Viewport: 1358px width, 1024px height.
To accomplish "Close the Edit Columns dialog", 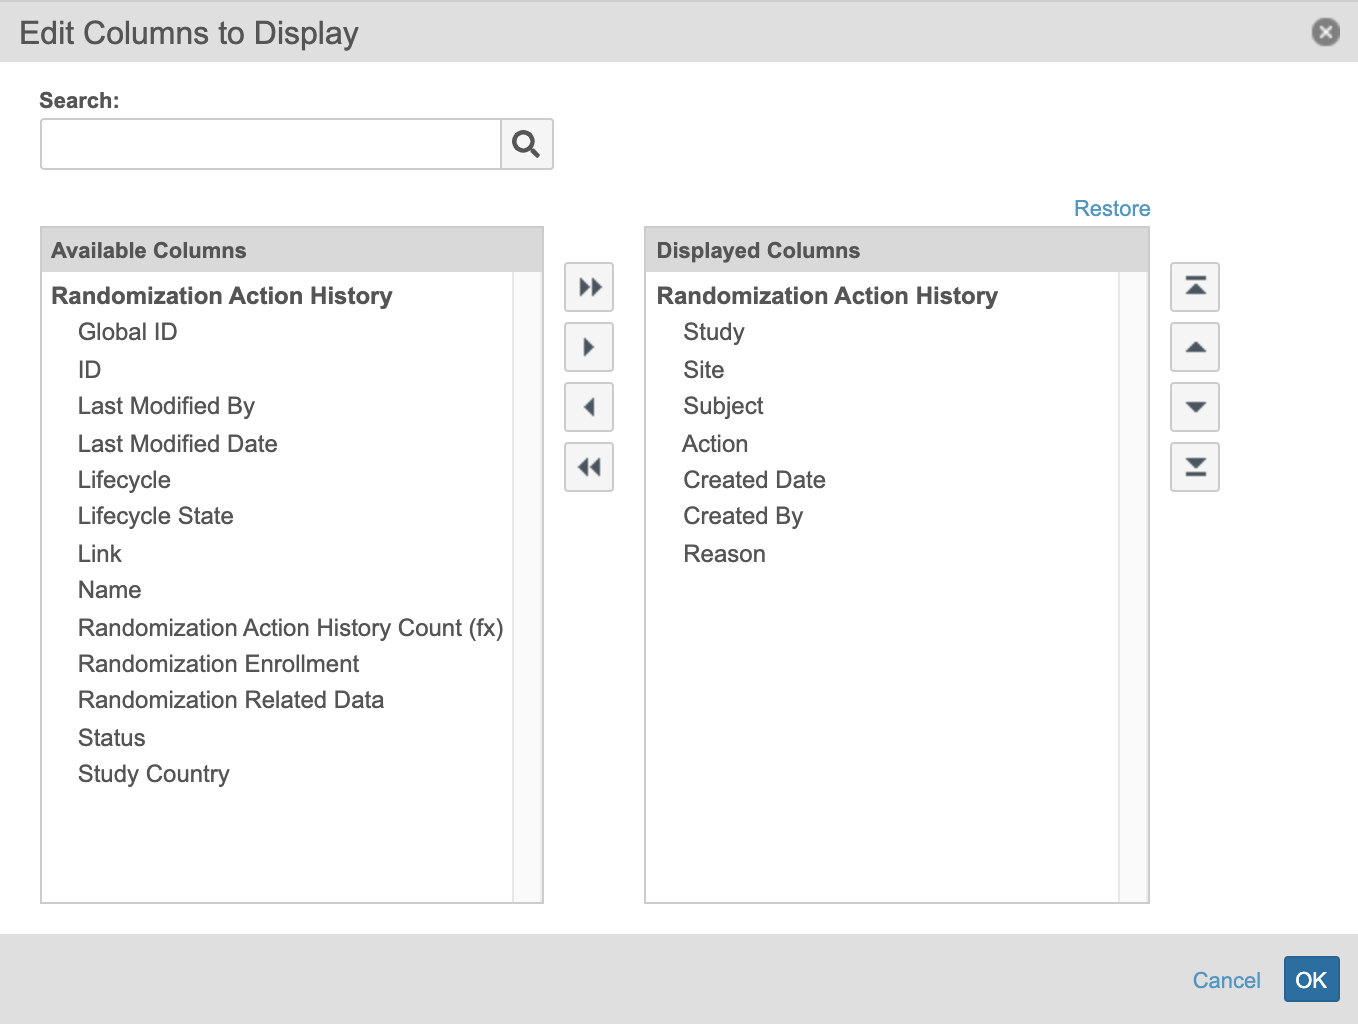I will point(1325,32).
